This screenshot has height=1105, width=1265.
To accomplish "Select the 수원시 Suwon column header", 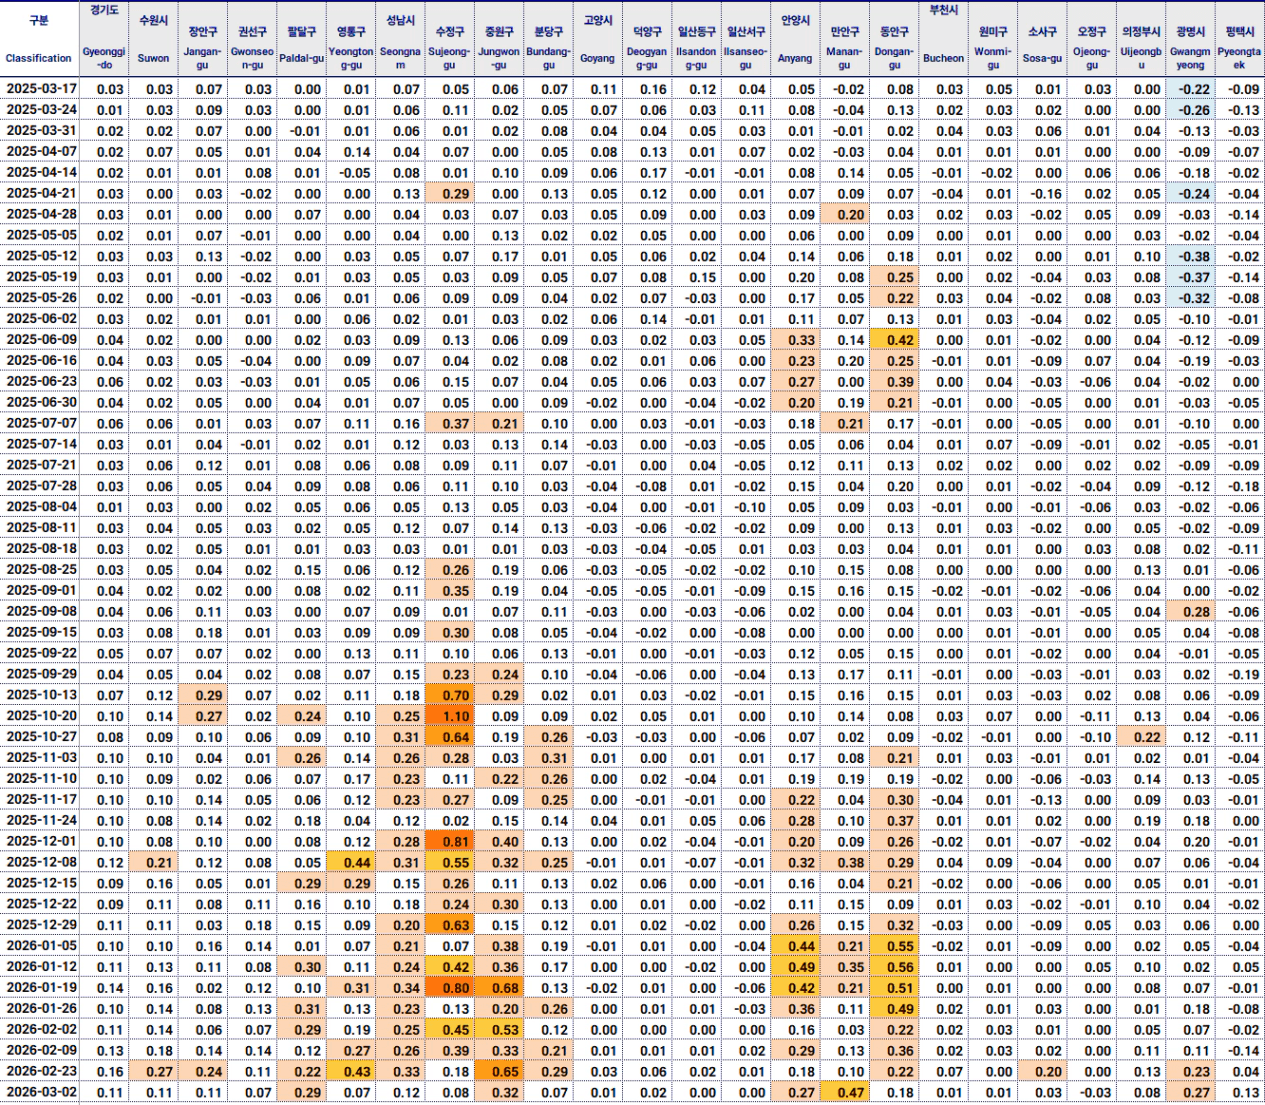I will tap(154, 39).
